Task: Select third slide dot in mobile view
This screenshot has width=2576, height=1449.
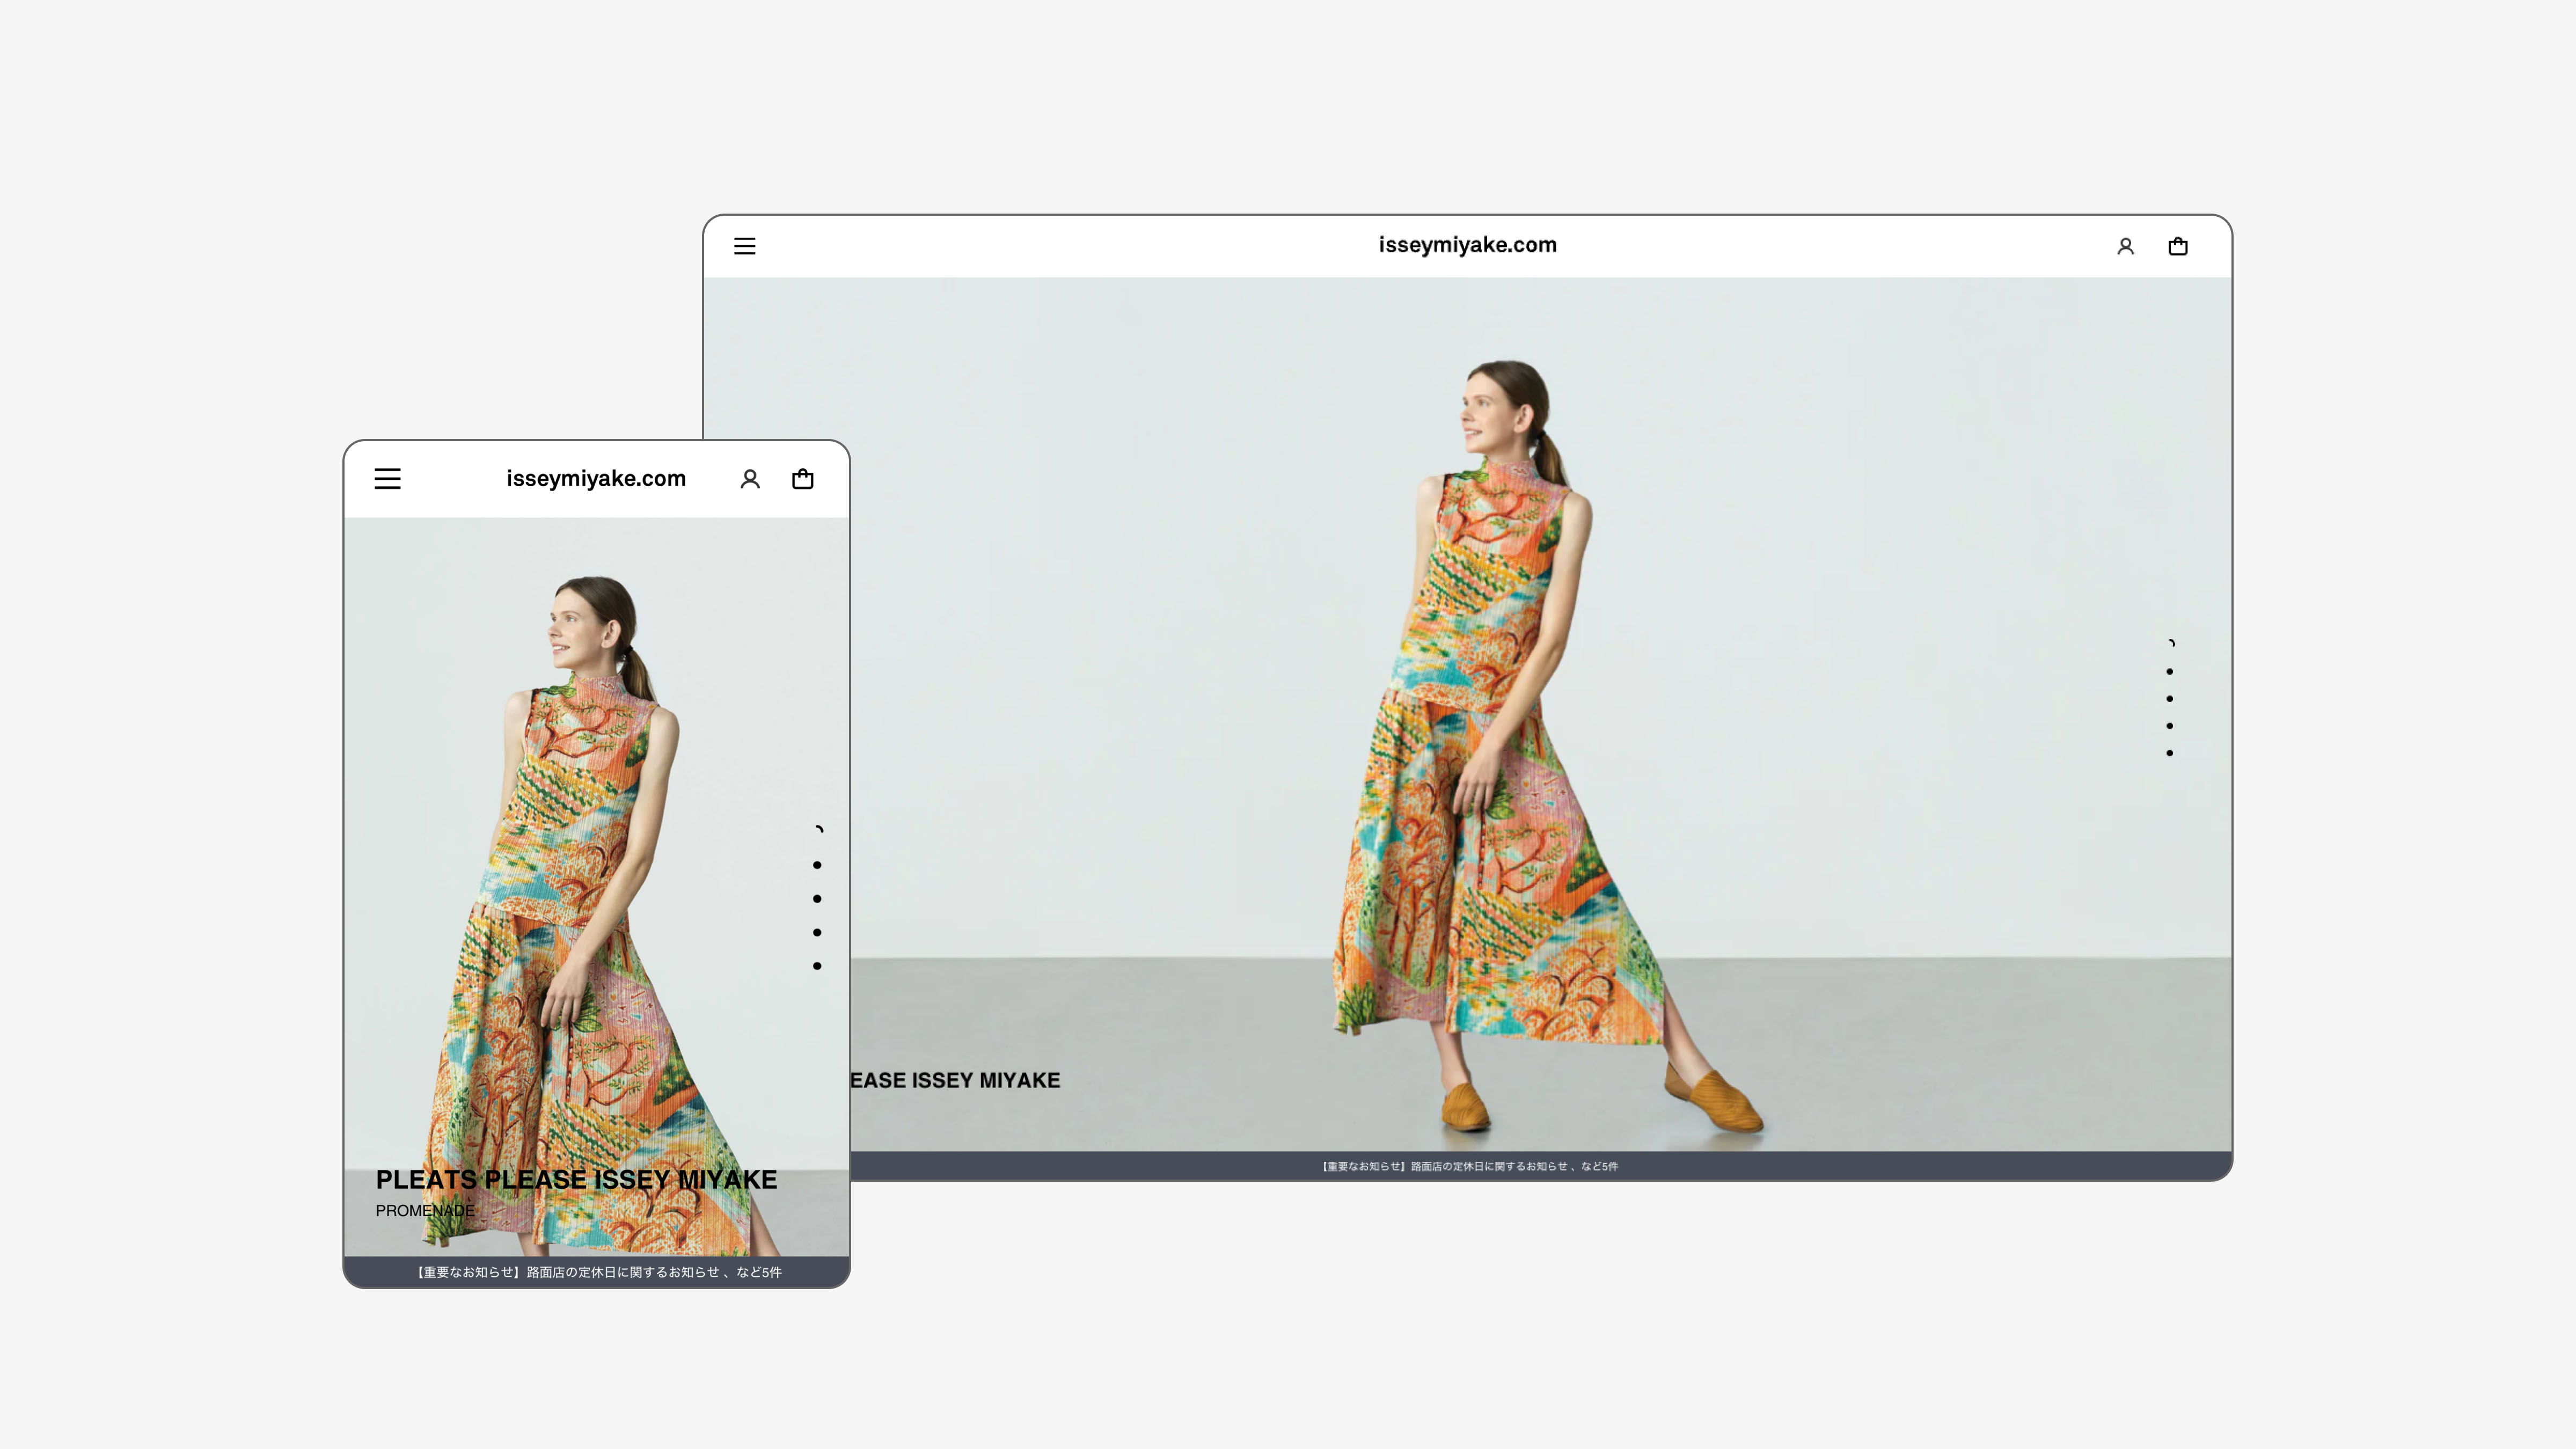Action: click(817, 899)
